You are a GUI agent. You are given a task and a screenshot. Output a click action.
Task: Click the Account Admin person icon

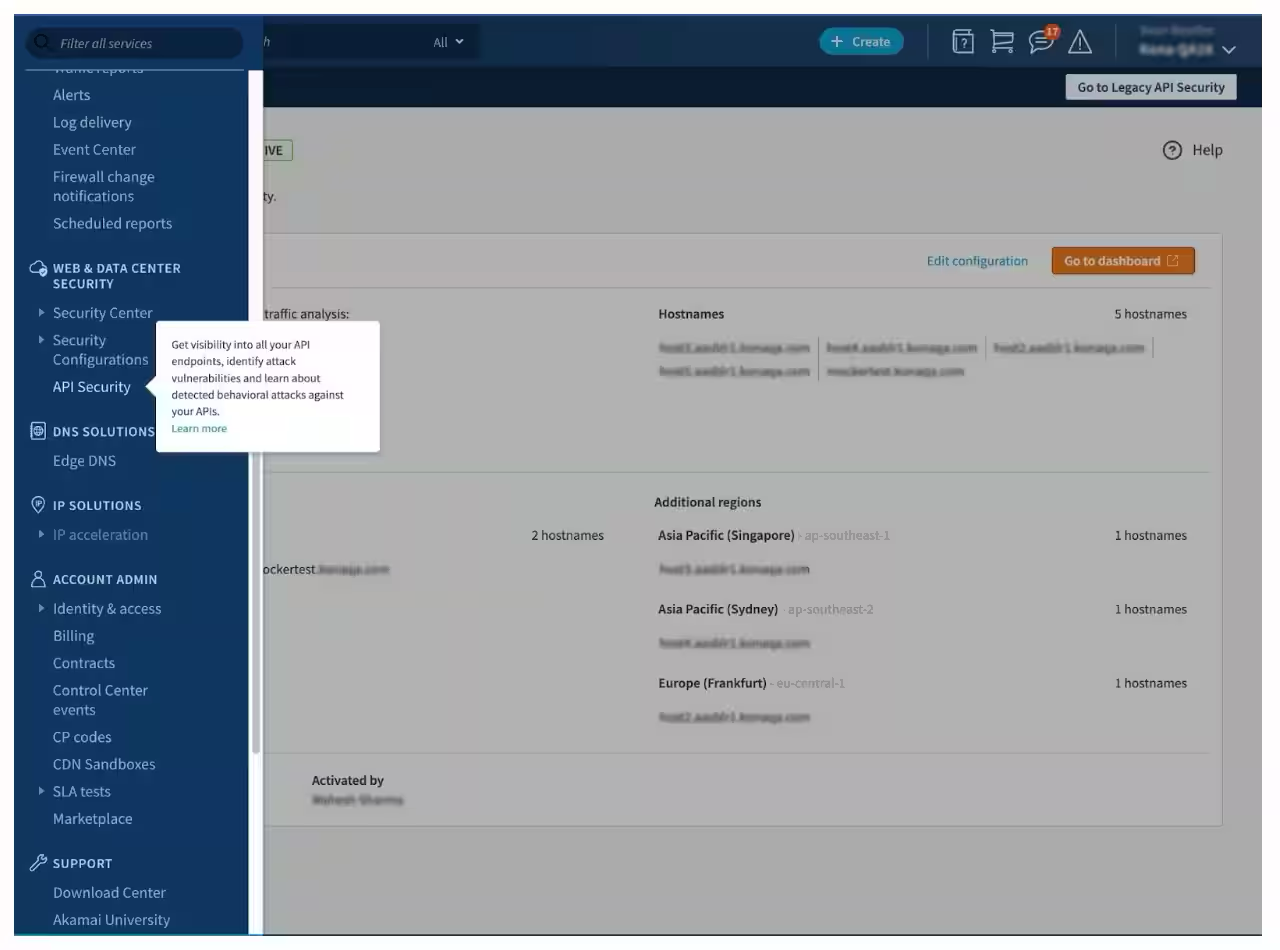coord(38,579)
